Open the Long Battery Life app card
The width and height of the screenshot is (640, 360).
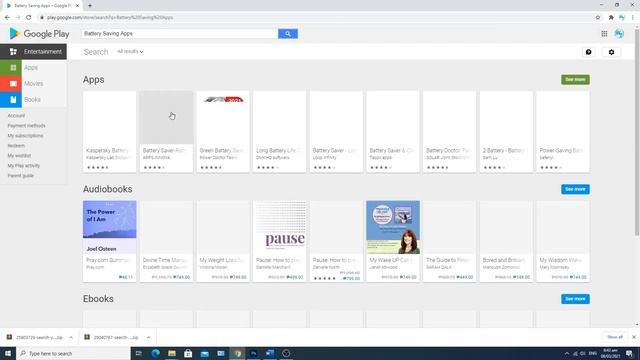pyautogui.click(x=280, y=132)
